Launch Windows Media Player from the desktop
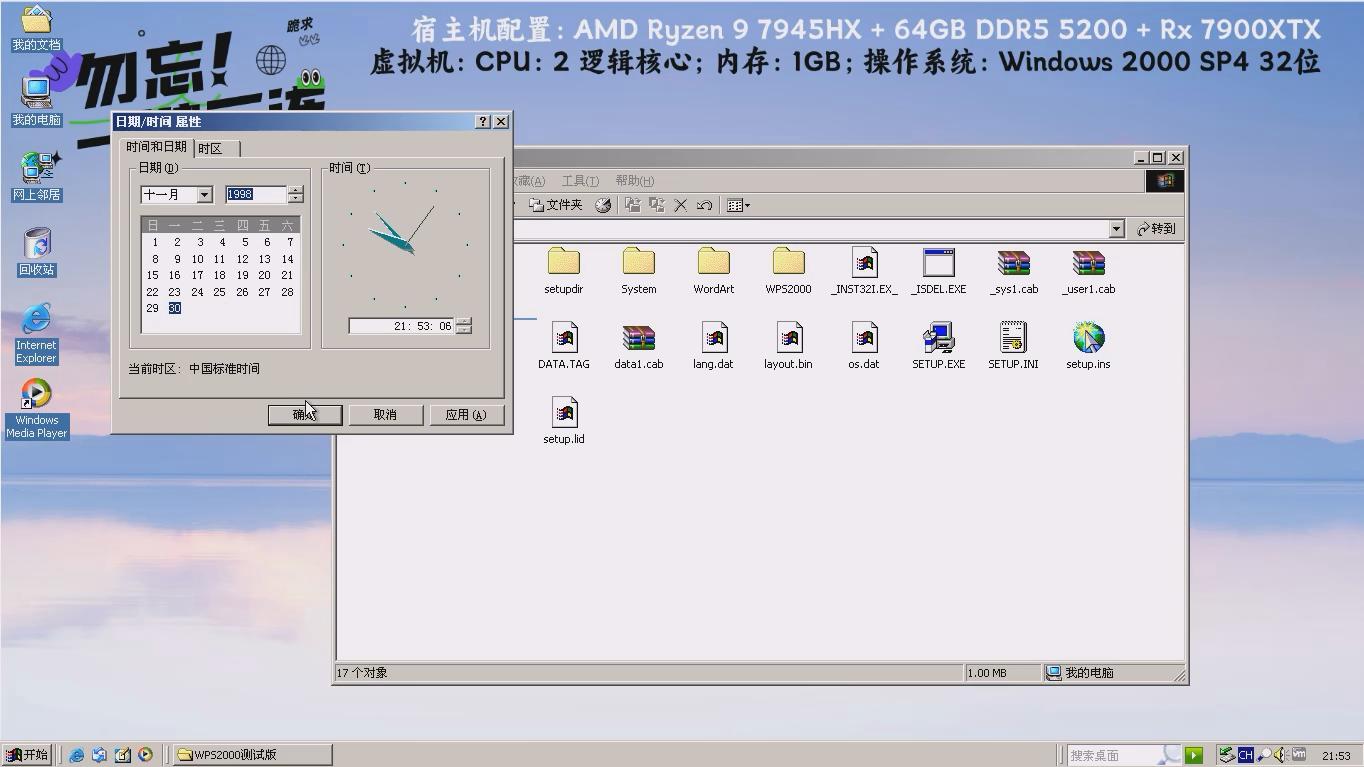The image size is (1364, 767). 35,390
